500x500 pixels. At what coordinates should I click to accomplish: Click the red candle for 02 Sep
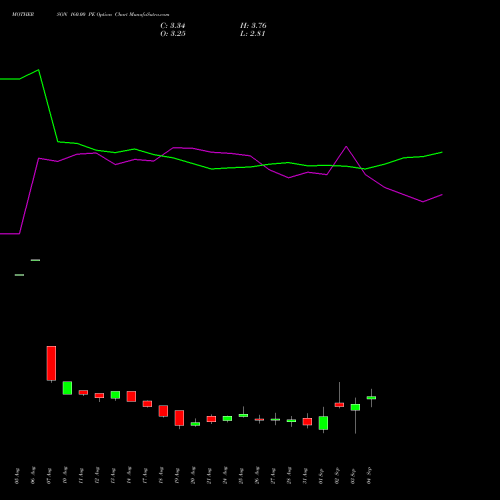click(339, 405)
